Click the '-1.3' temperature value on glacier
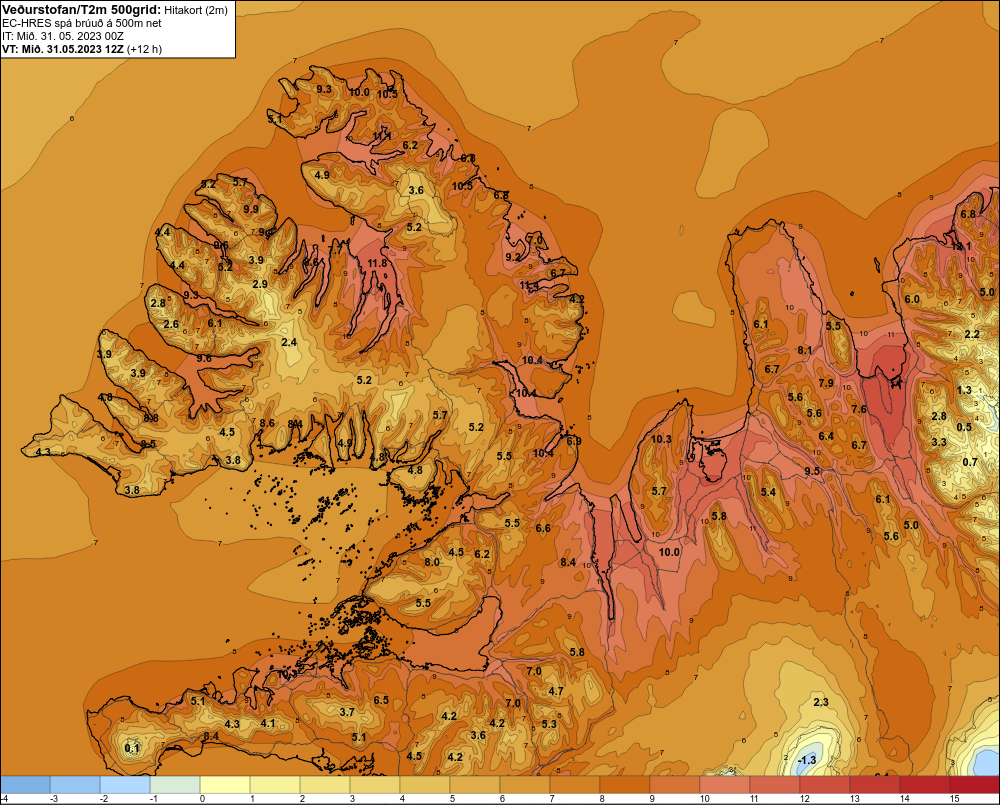This screenshot has width=1000, height=805. click(807, 760)
